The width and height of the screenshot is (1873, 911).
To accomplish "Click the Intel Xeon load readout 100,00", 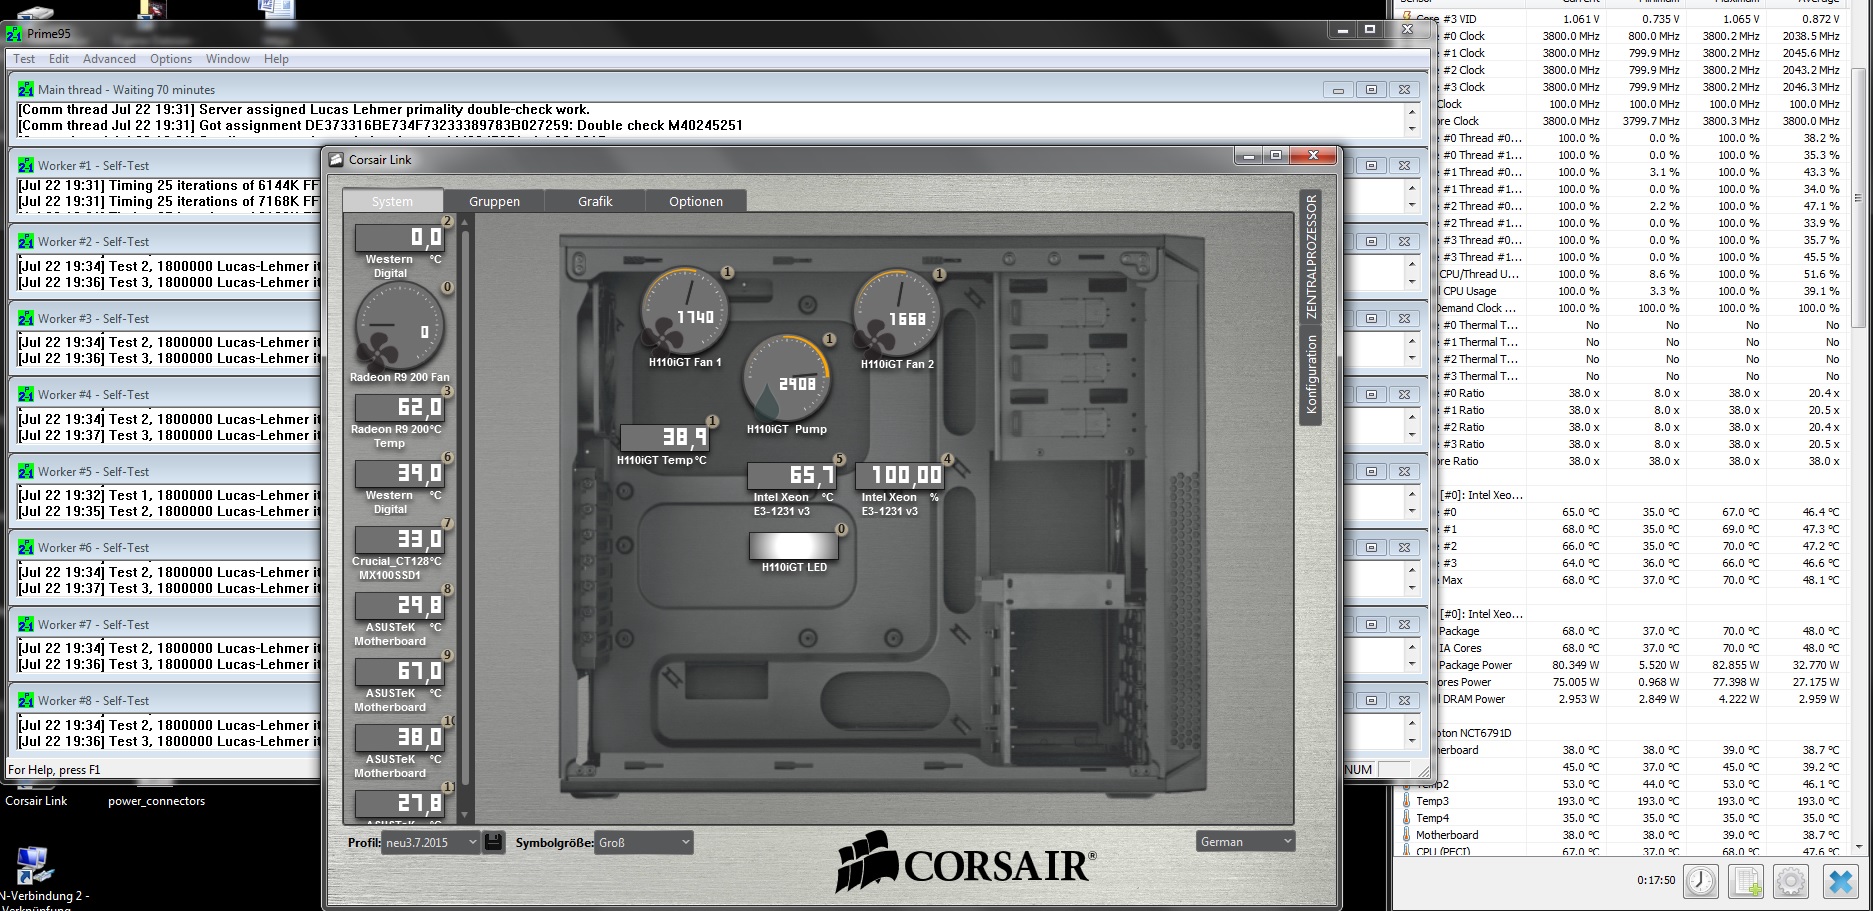I will (x=900, y=475).
